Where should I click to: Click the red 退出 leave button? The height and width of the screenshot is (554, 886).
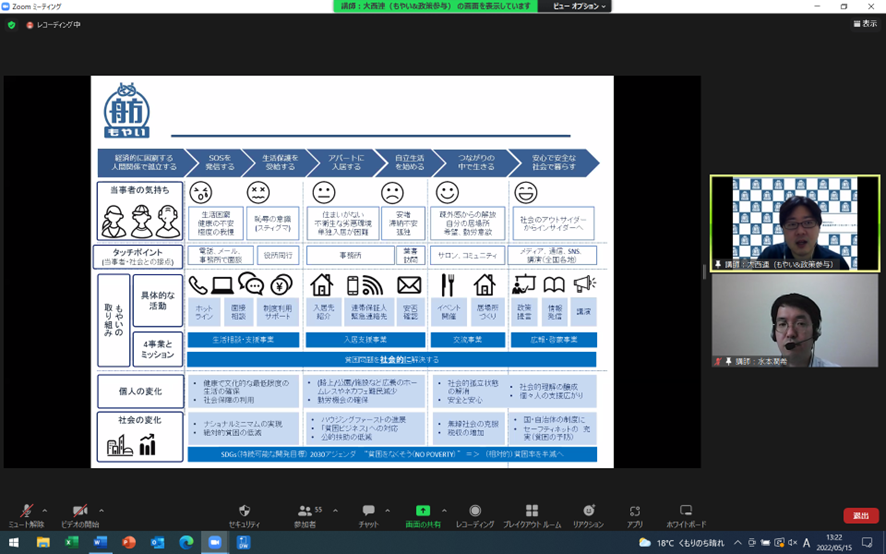[860, 516]
